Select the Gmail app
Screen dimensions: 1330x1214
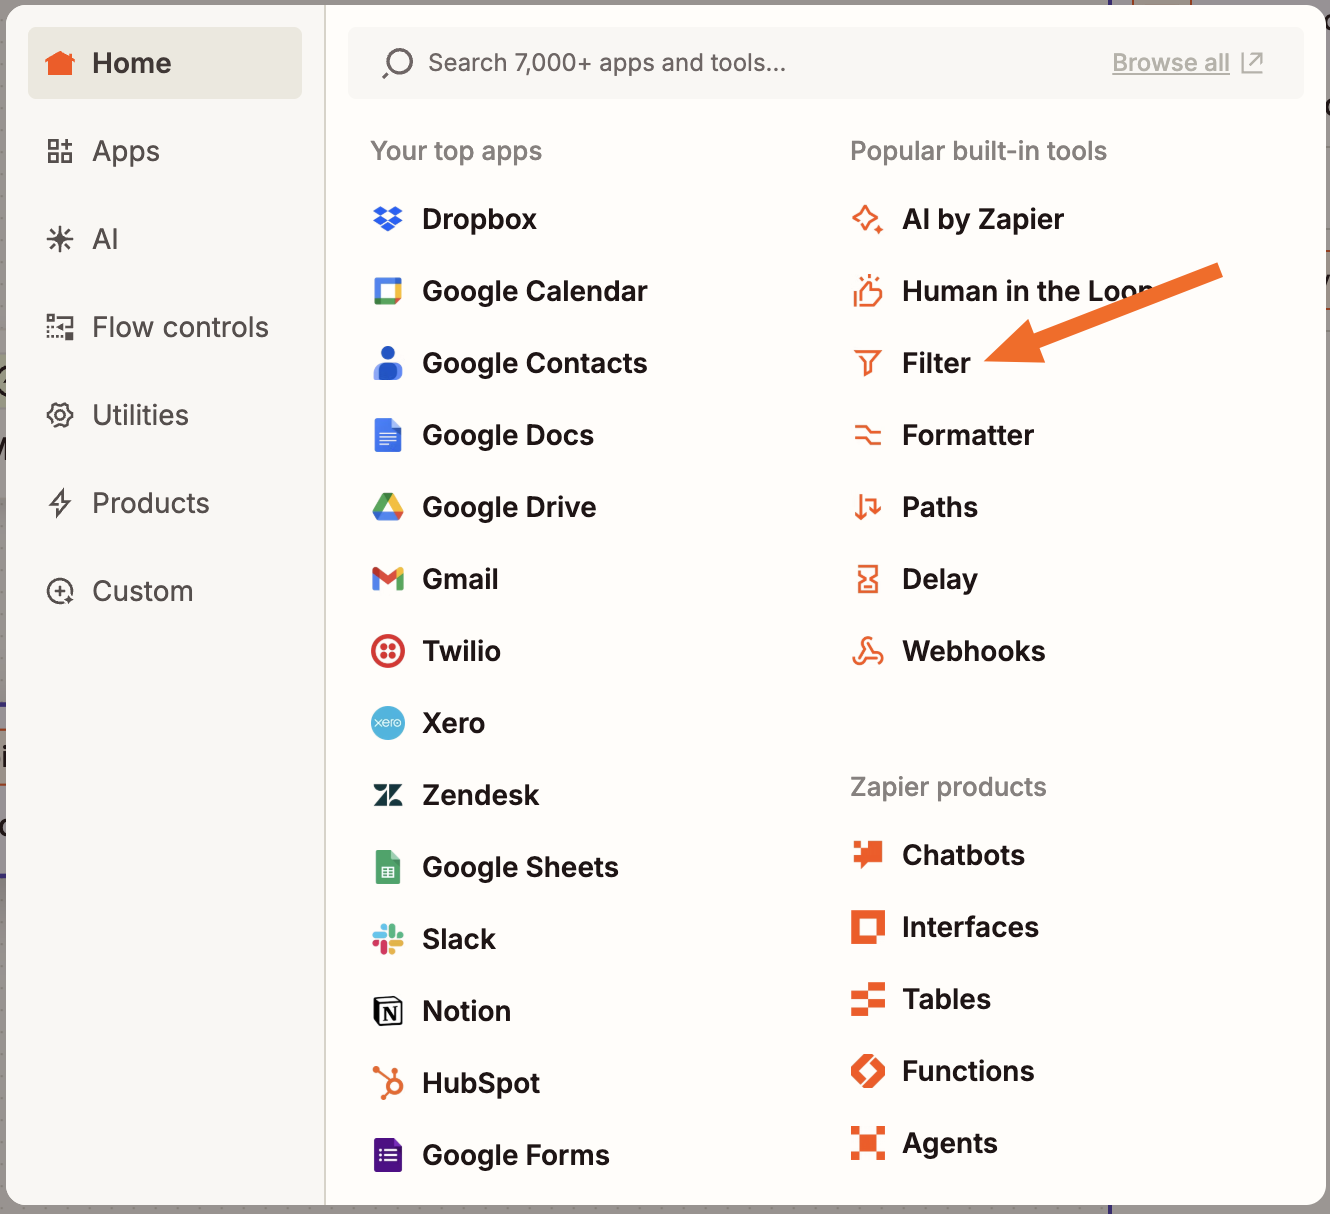[x=460, y=578]
